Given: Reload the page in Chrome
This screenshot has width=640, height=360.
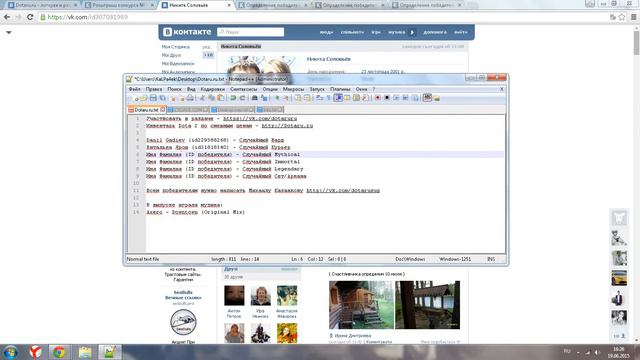Looking at the screenshot, I should 30,17.
